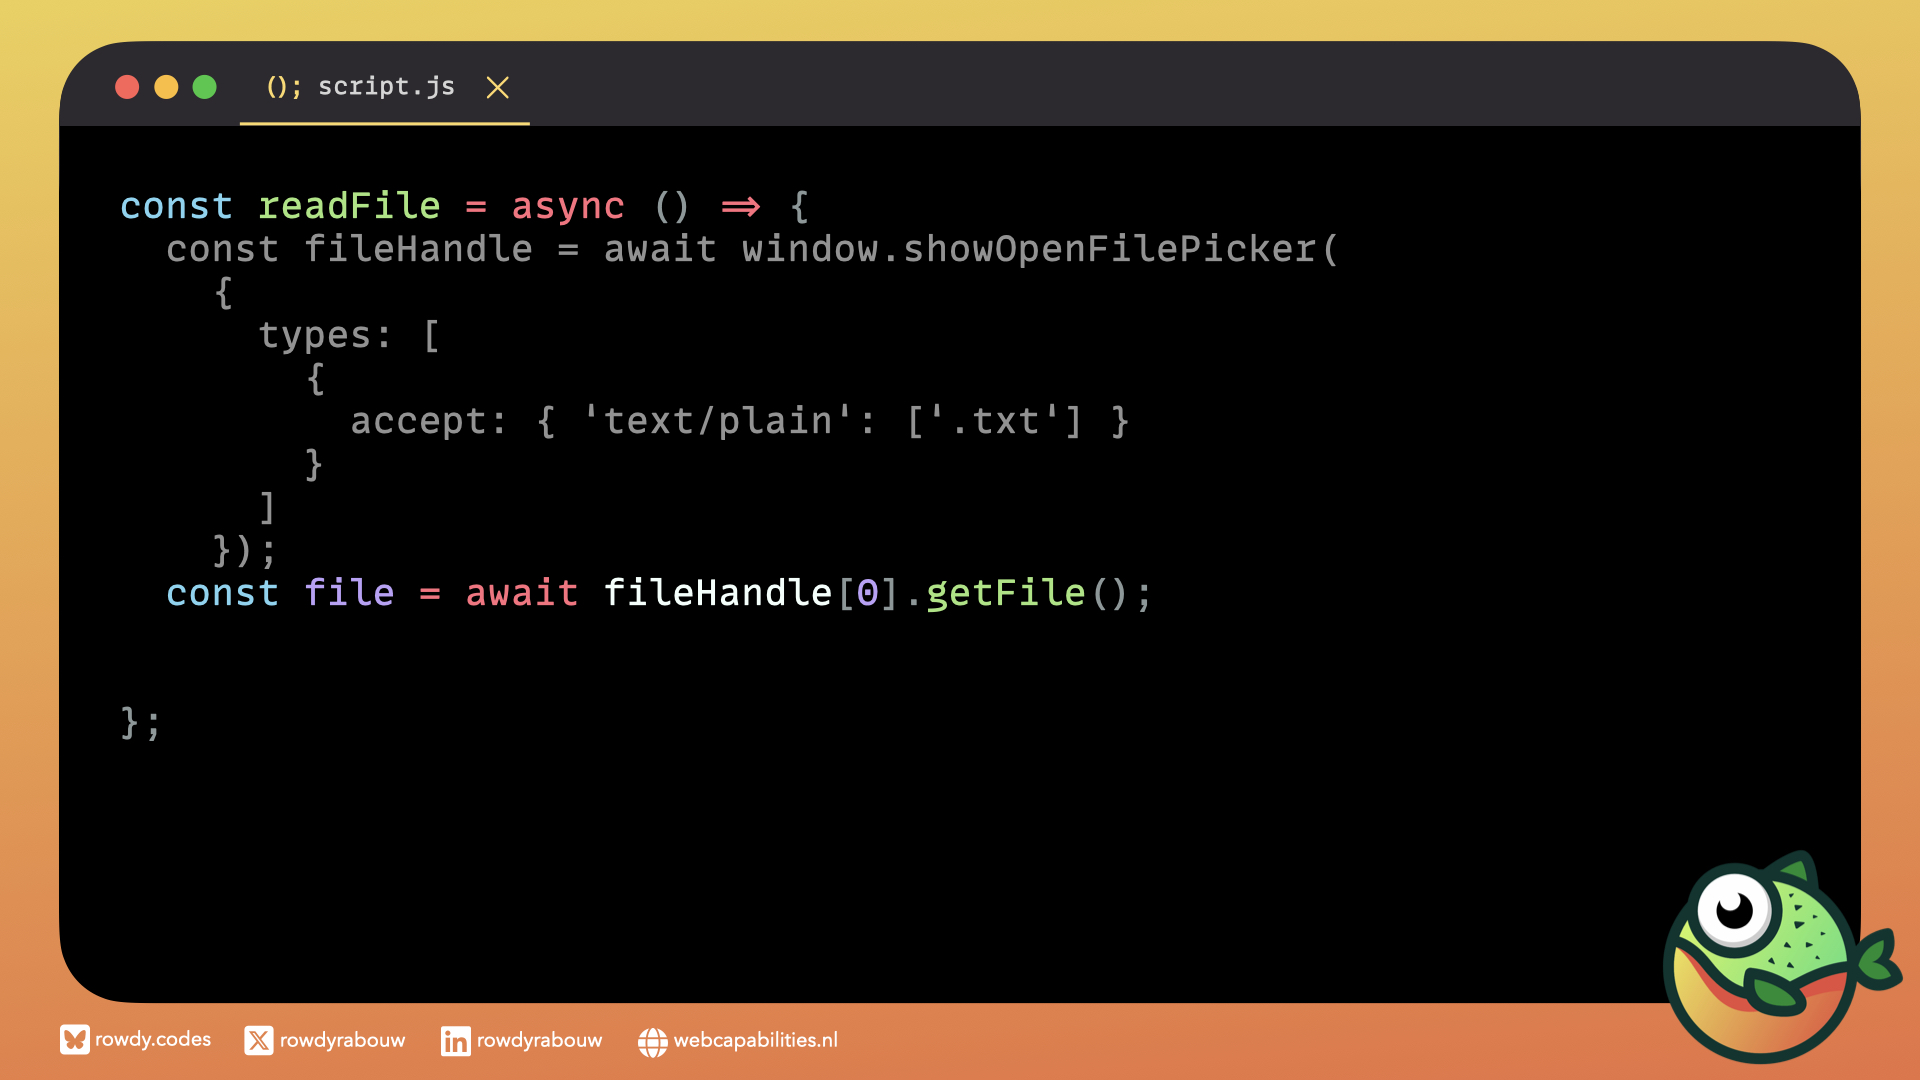Open the rowdyrabouw link beside X logo
Screen dimensions: 1920x1080
342,1040
